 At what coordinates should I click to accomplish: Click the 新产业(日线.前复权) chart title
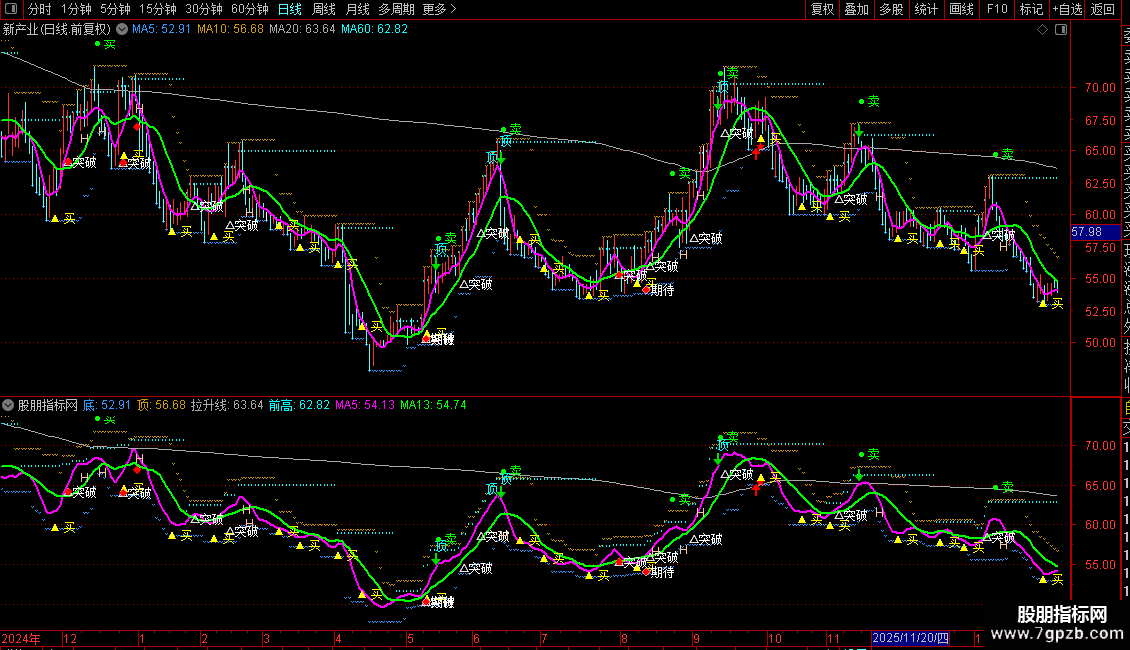coord(57,29)
